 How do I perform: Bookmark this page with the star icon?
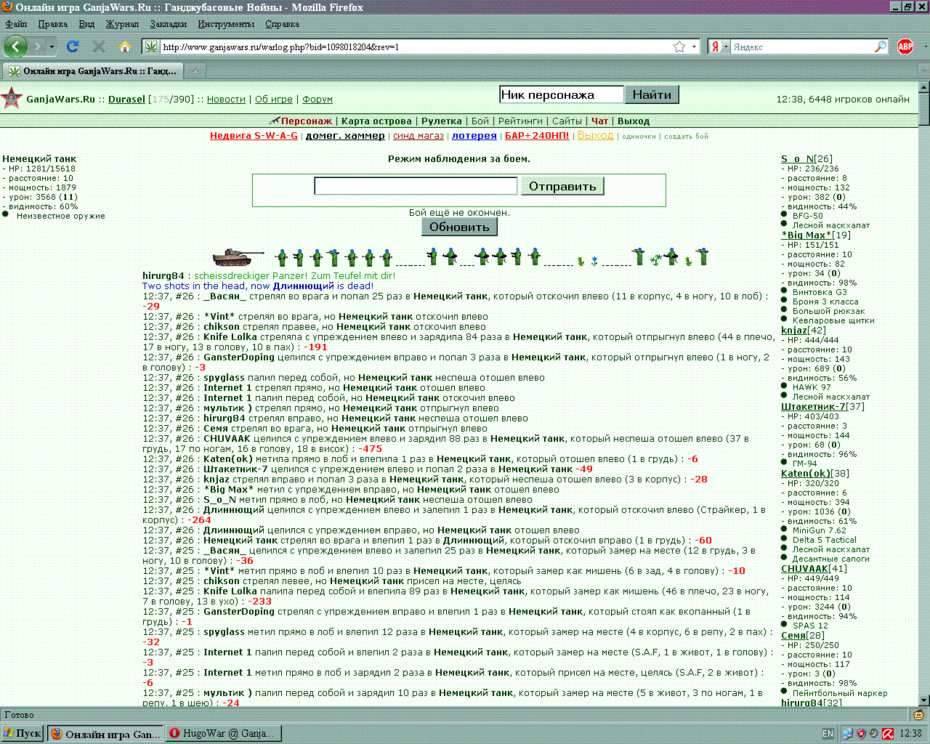coord(679,47)
